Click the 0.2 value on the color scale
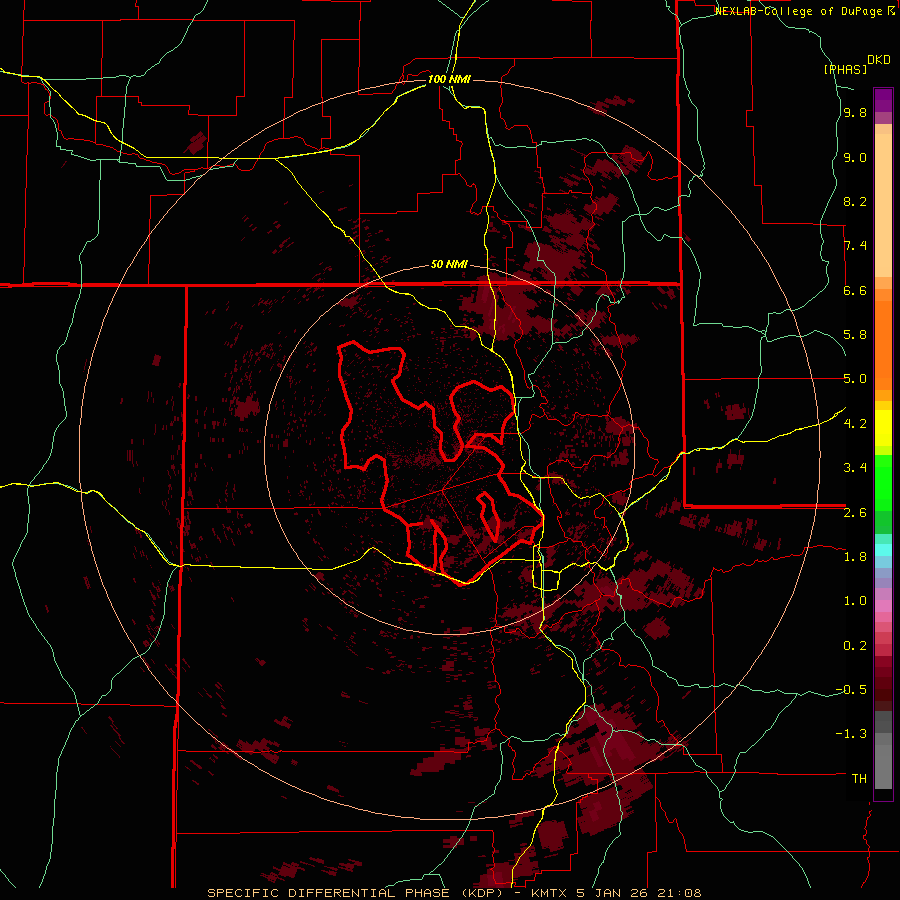The image size is (900, 900). pos(855,645)
